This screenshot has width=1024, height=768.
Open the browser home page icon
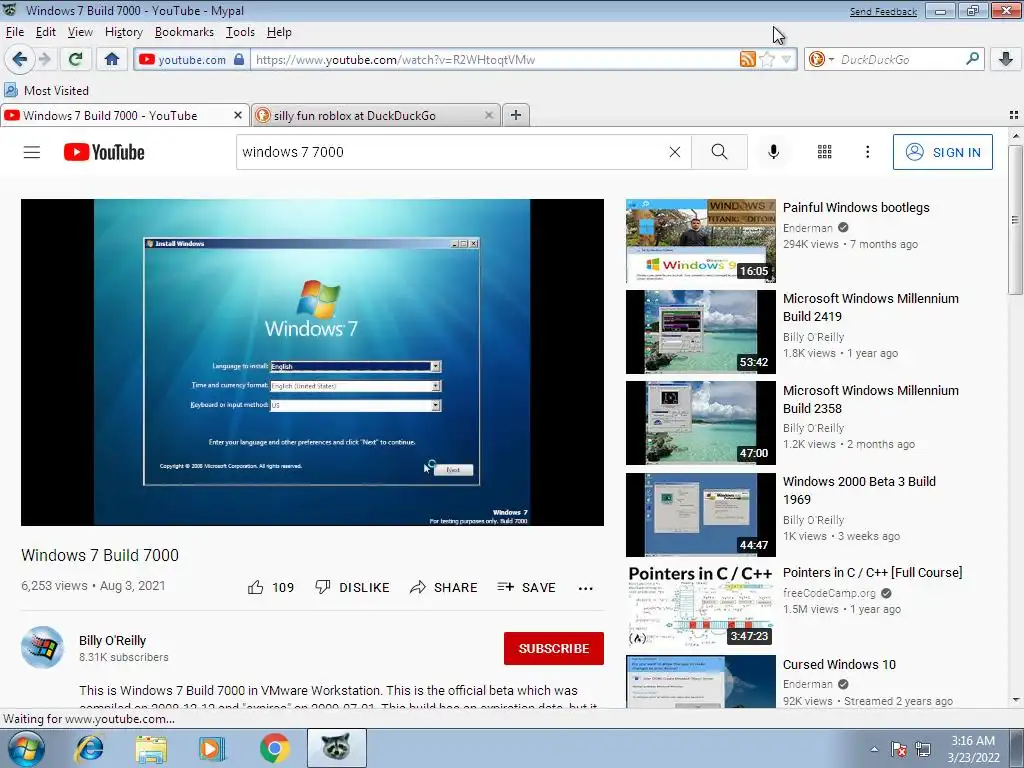112,59
